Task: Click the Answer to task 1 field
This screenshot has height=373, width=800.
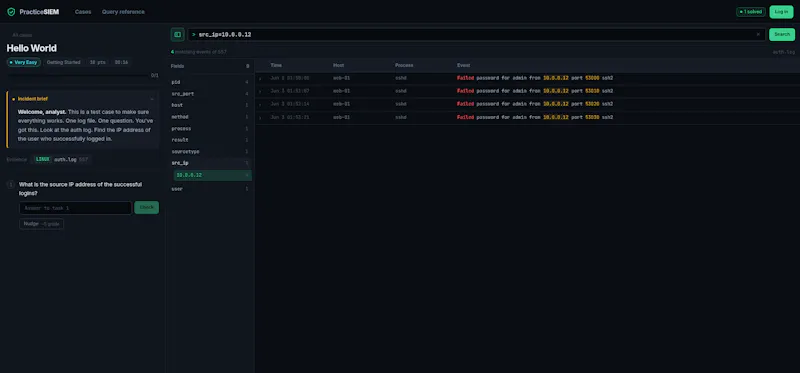Action: tap(76, 208)
